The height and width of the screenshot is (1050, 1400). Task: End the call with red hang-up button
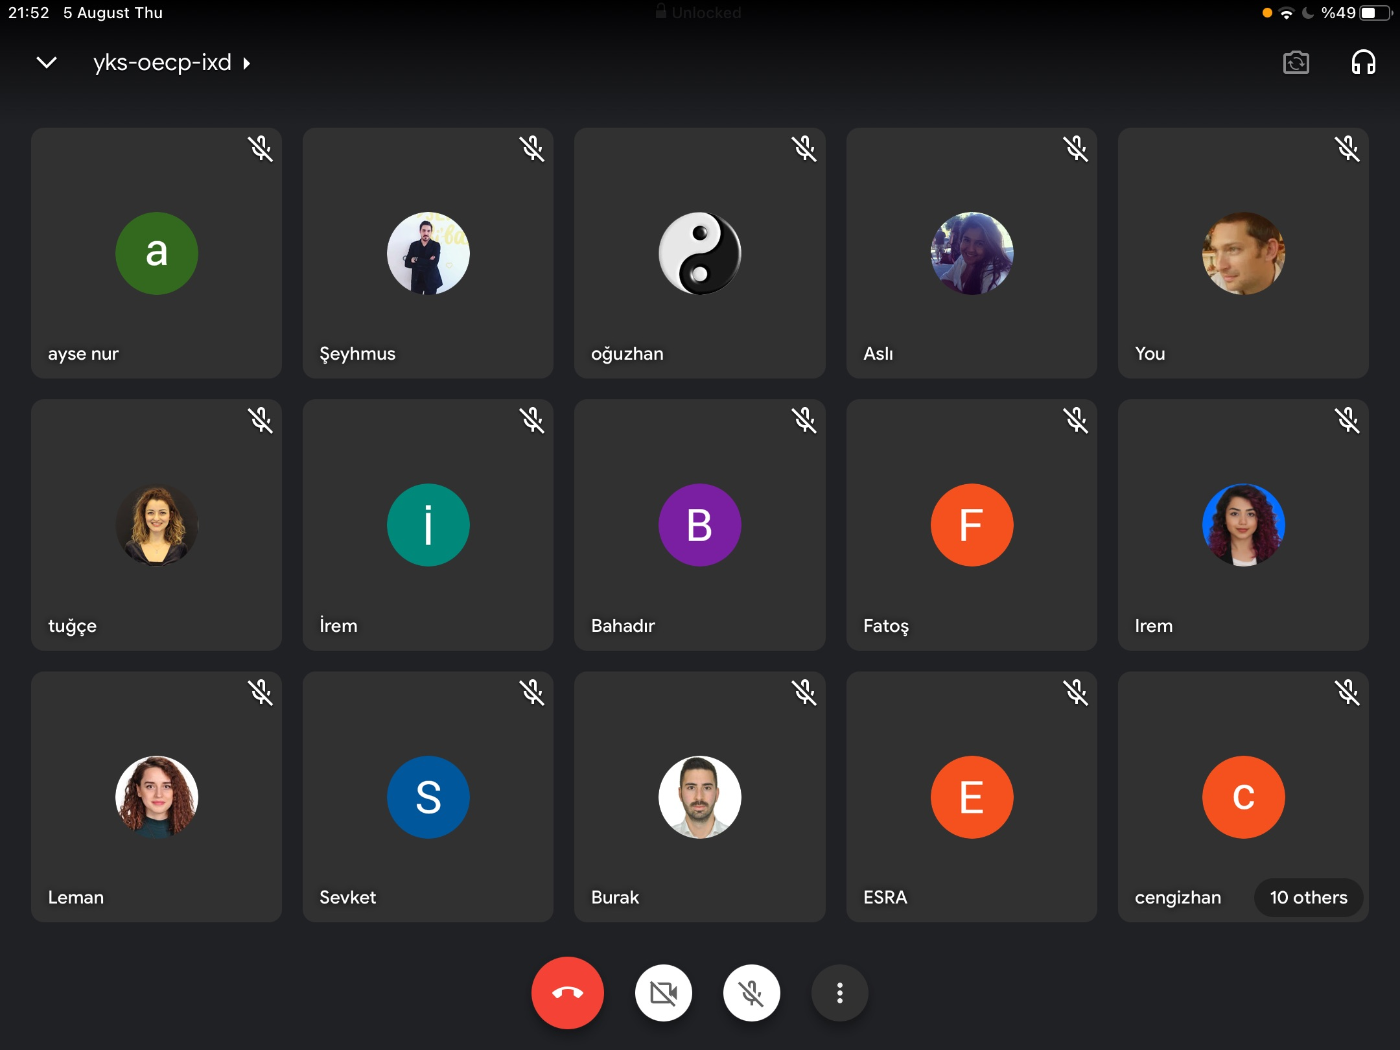point(567,993)
